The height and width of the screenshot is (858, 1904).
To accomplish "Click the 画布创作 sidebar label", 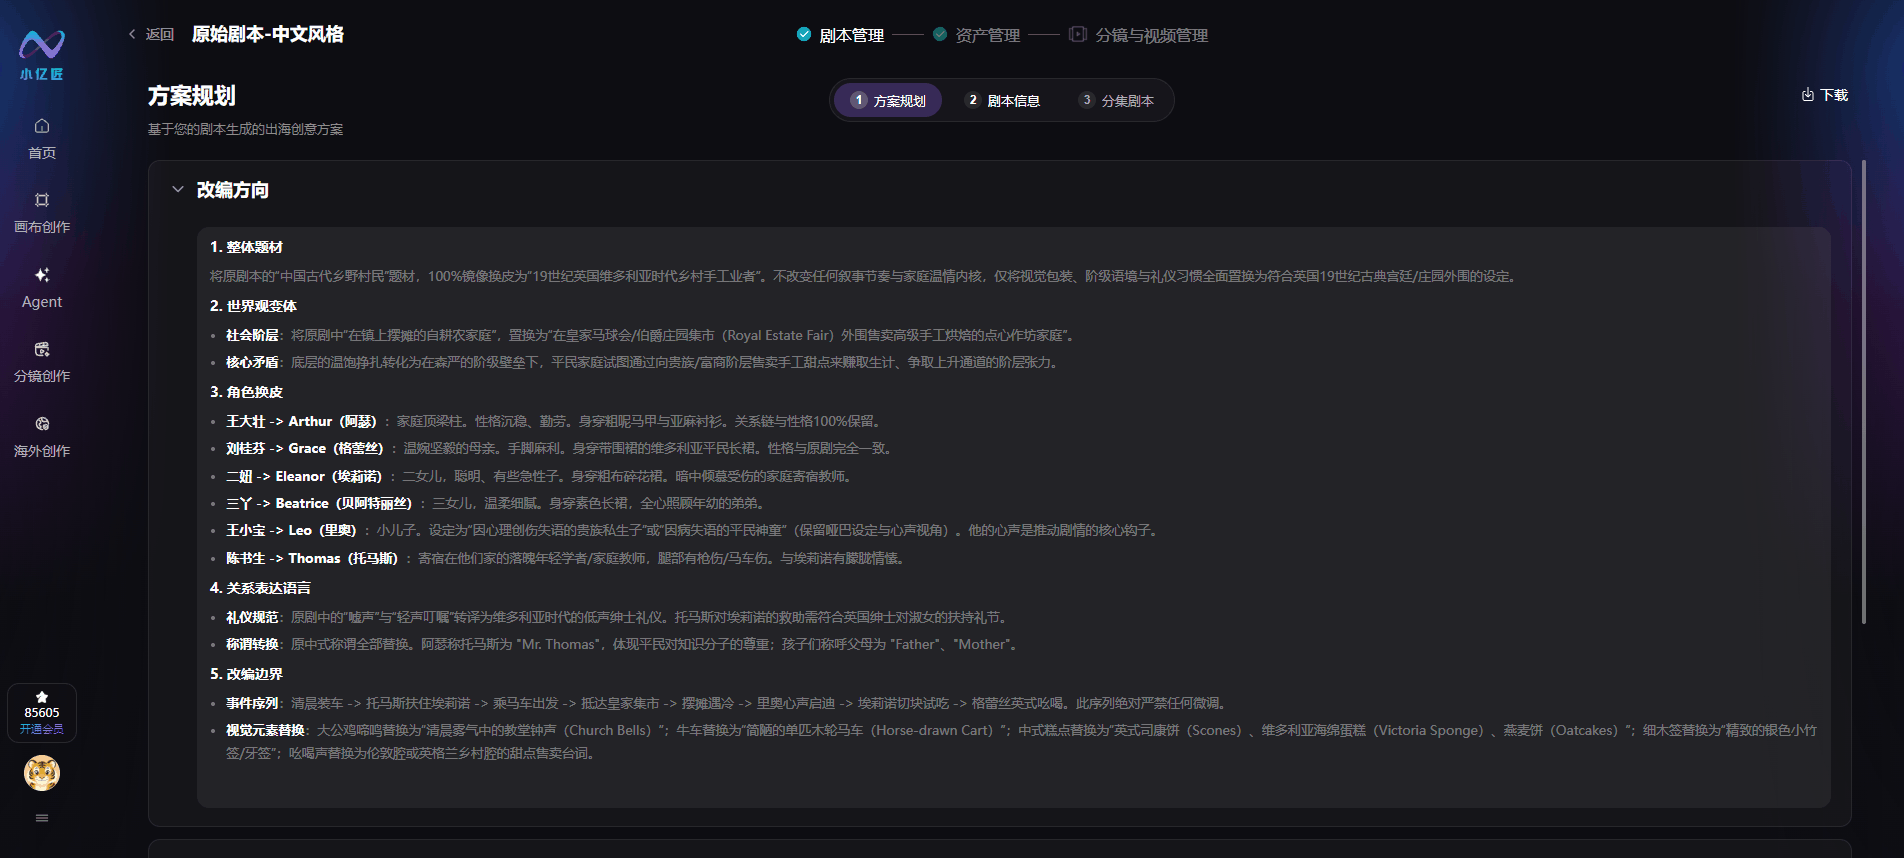I will pyautogui.click(x=42, y=227).
